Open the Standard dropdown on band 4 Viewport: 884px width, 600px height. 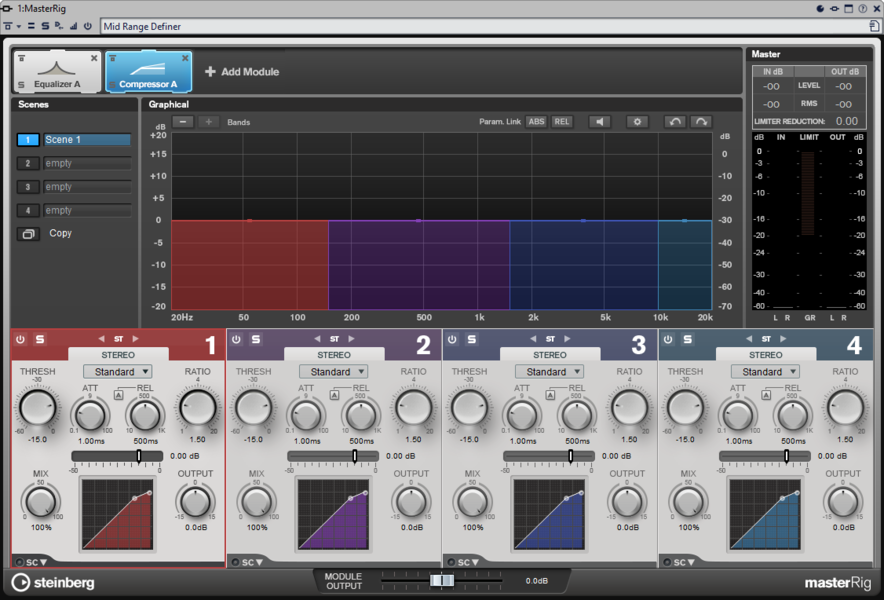pos(765,372)
